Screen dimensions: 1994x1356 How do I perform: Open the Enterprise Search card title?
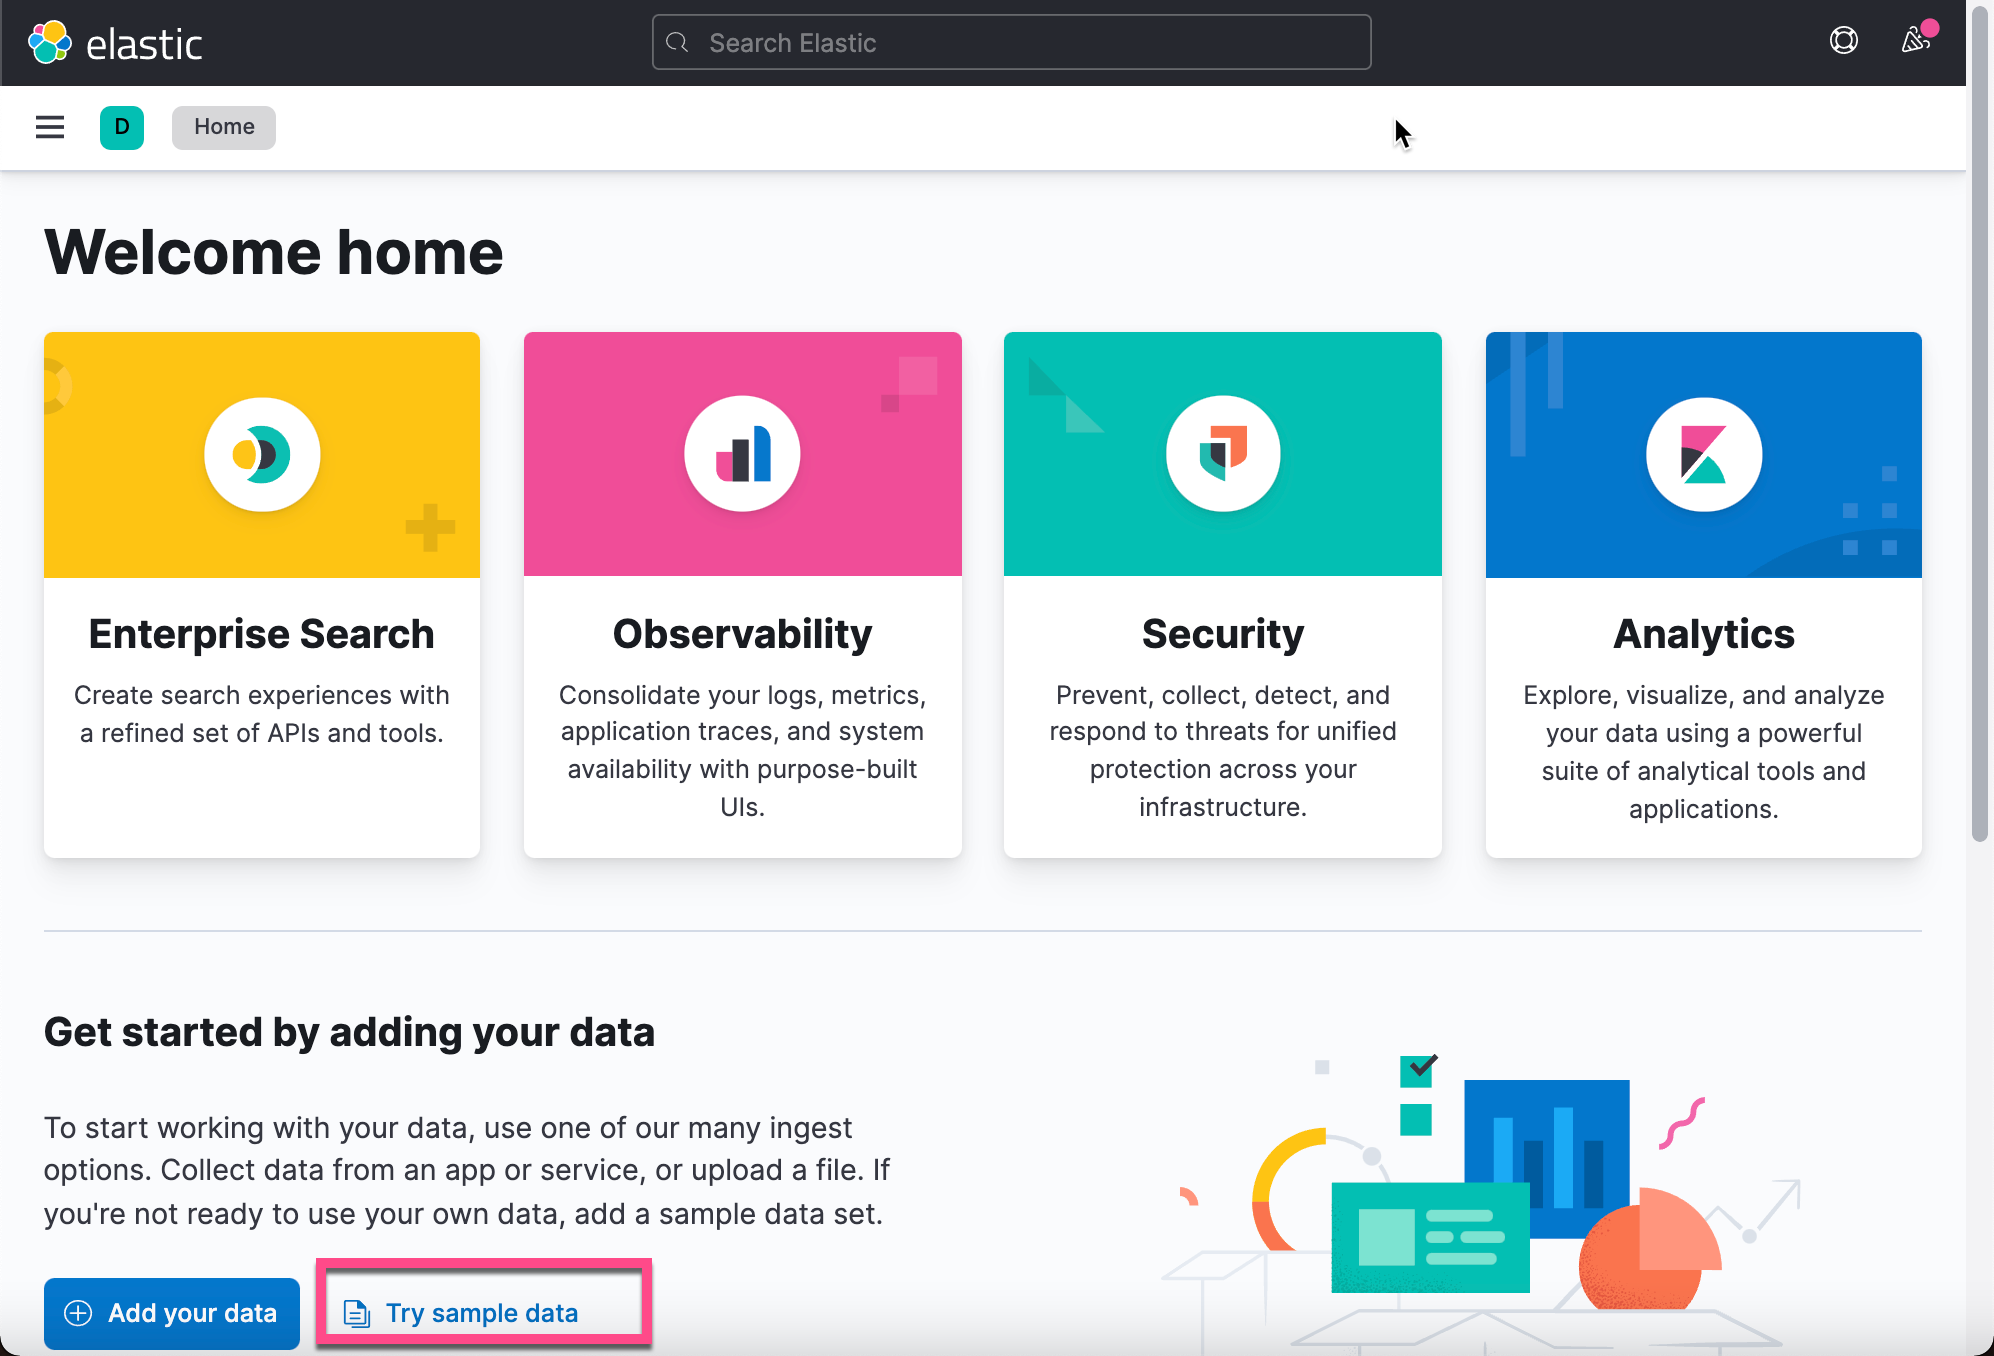point(262,634)
